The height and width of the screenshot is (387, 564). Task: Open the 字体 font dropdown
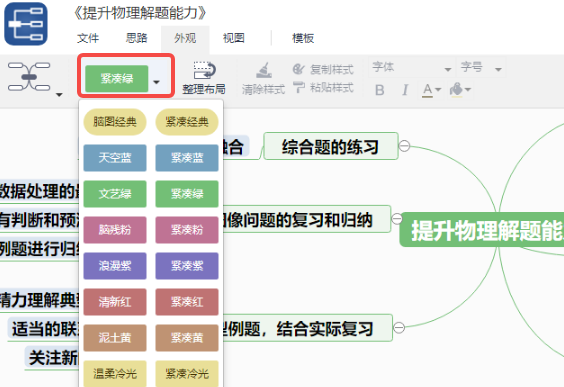(x=411, y=67)
